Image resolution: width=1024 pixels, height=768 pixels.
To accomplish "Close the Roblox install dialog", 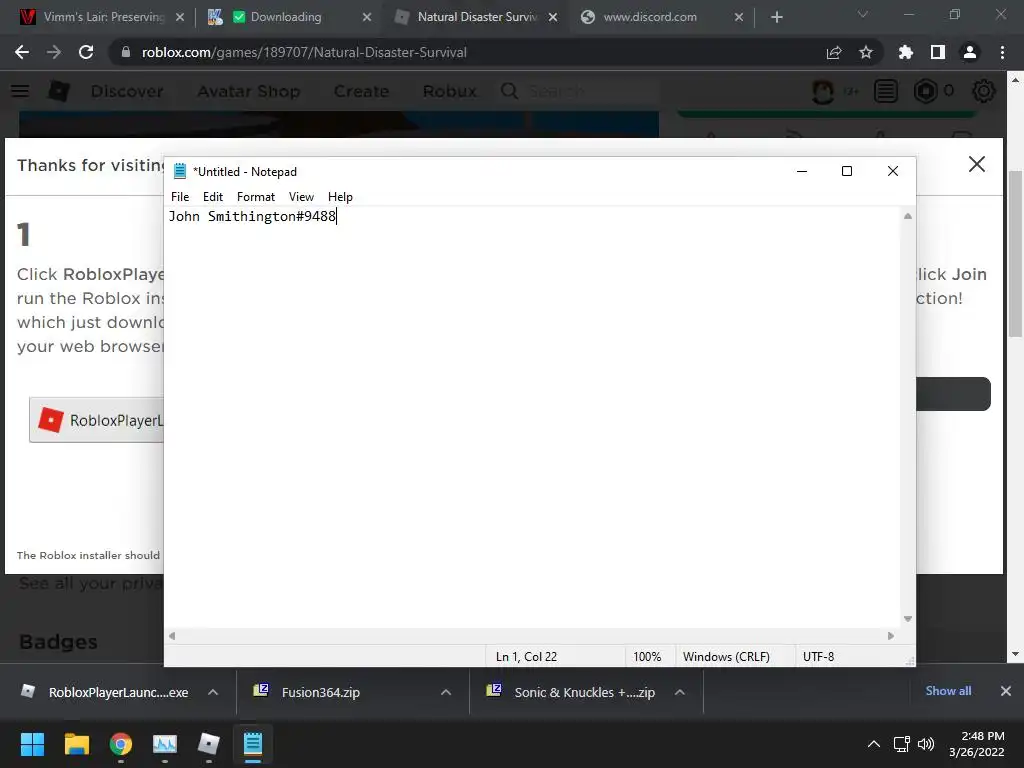I will pos(977,164).
